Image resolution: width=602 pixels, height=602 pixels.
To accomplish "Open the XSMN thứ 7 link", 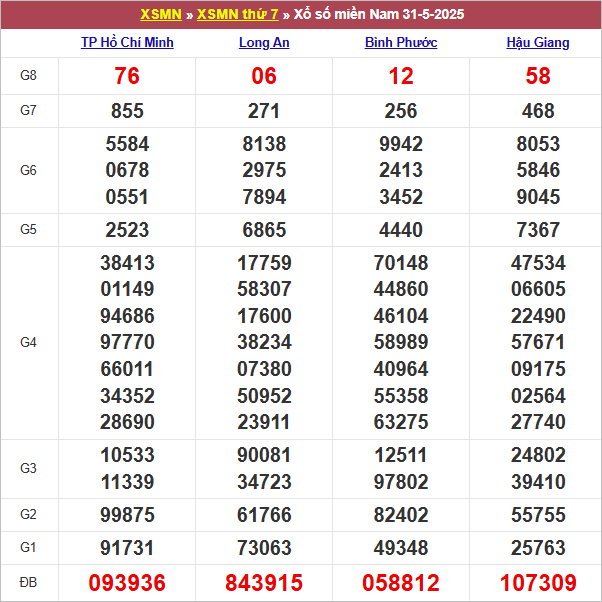I will (238, 14).
